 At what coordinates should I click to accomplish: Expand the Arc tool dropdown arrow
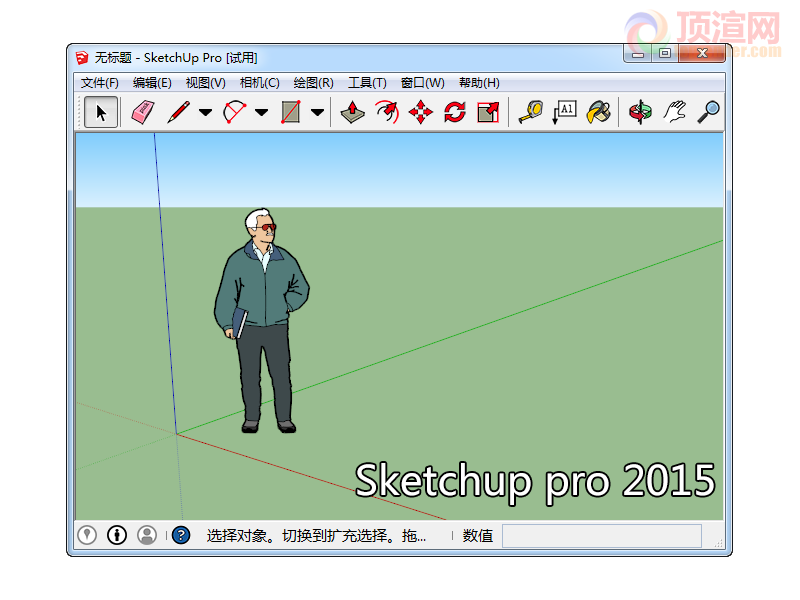[x=261, y=113]
